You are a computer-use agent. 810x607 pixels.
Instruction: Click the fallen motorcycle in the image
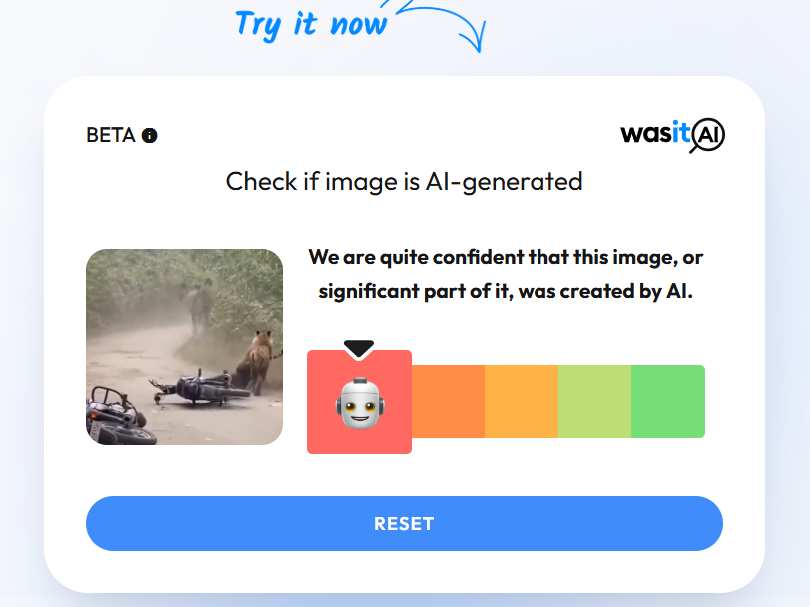point(201,389)
